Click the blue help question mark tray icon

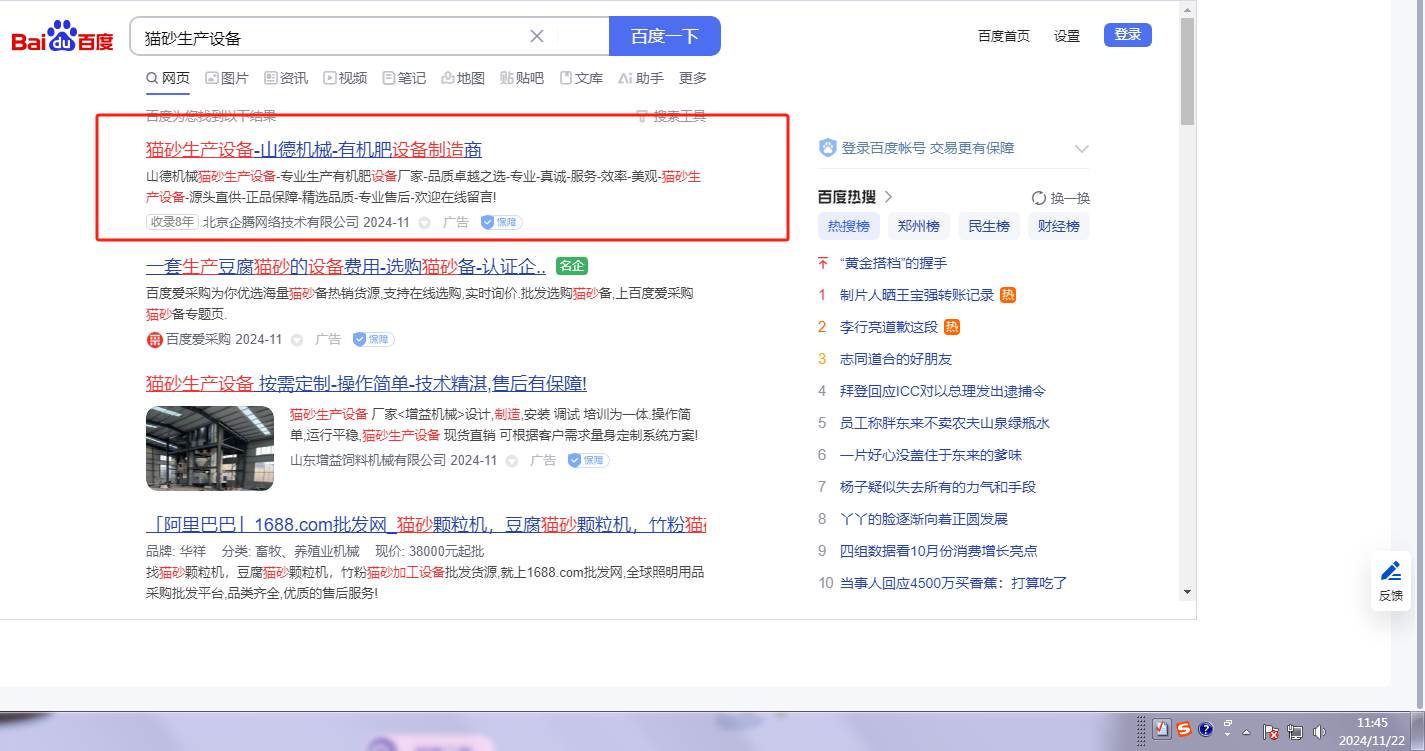1206,729
